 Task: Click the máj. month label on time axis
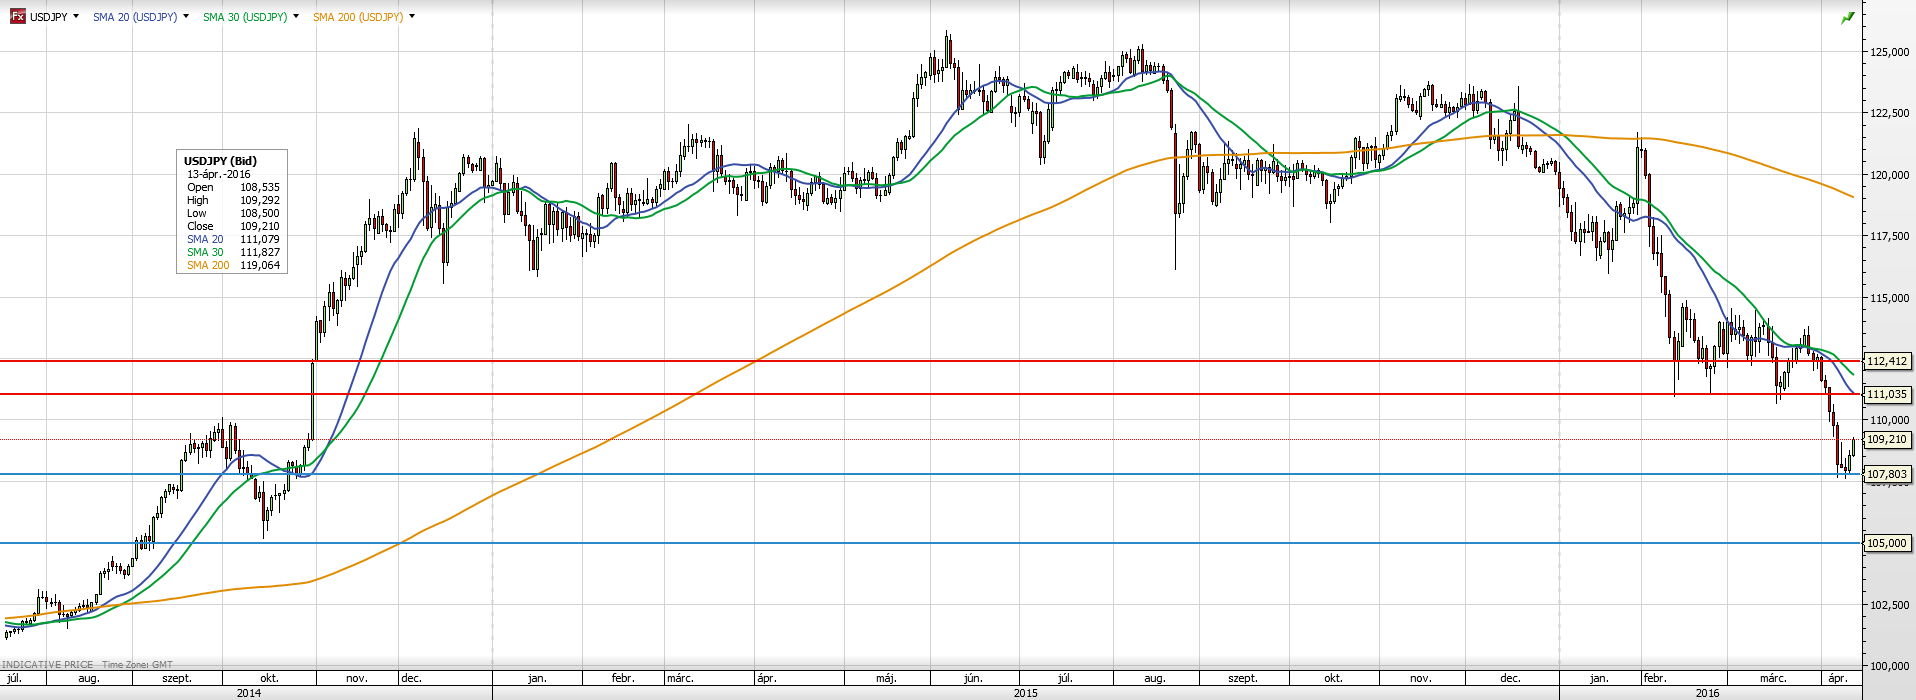[886, 678]
